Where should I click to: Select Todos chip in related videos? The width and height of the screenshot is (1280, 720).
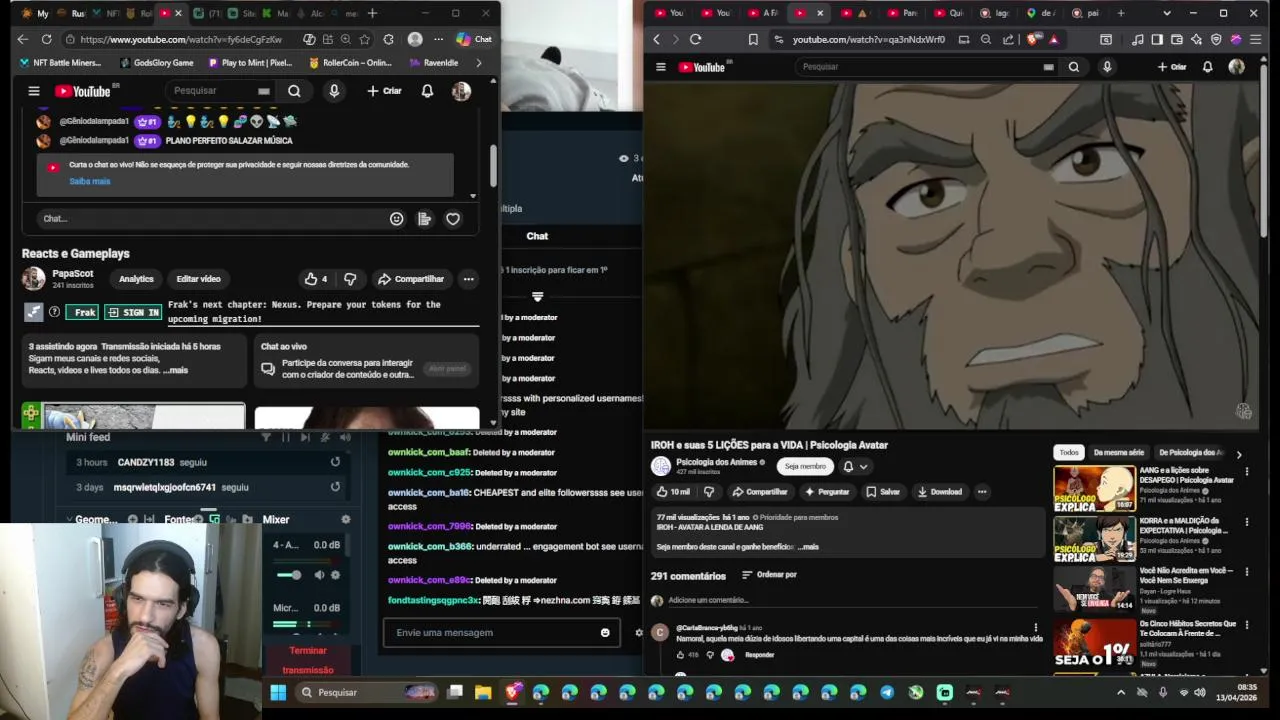pos(1069,453)
